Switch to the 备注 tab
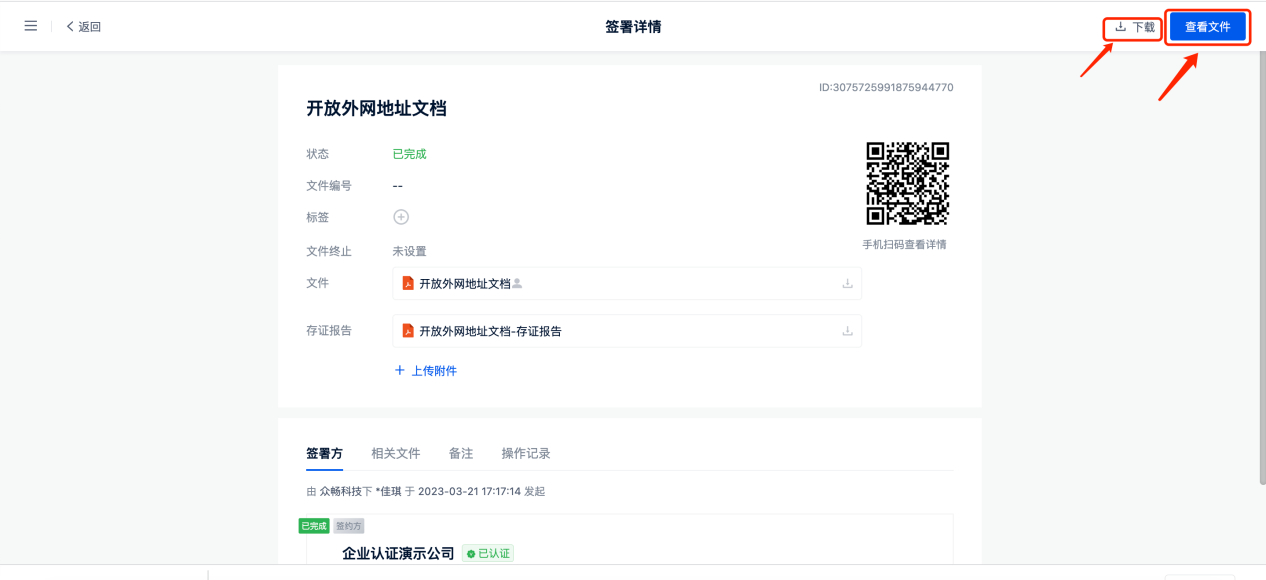 tap(461, 454)
